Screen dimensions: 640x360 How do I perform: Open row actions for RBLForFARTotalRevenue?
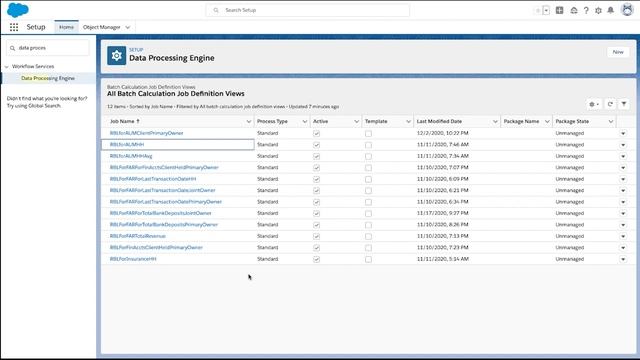(x=623, y=236)
